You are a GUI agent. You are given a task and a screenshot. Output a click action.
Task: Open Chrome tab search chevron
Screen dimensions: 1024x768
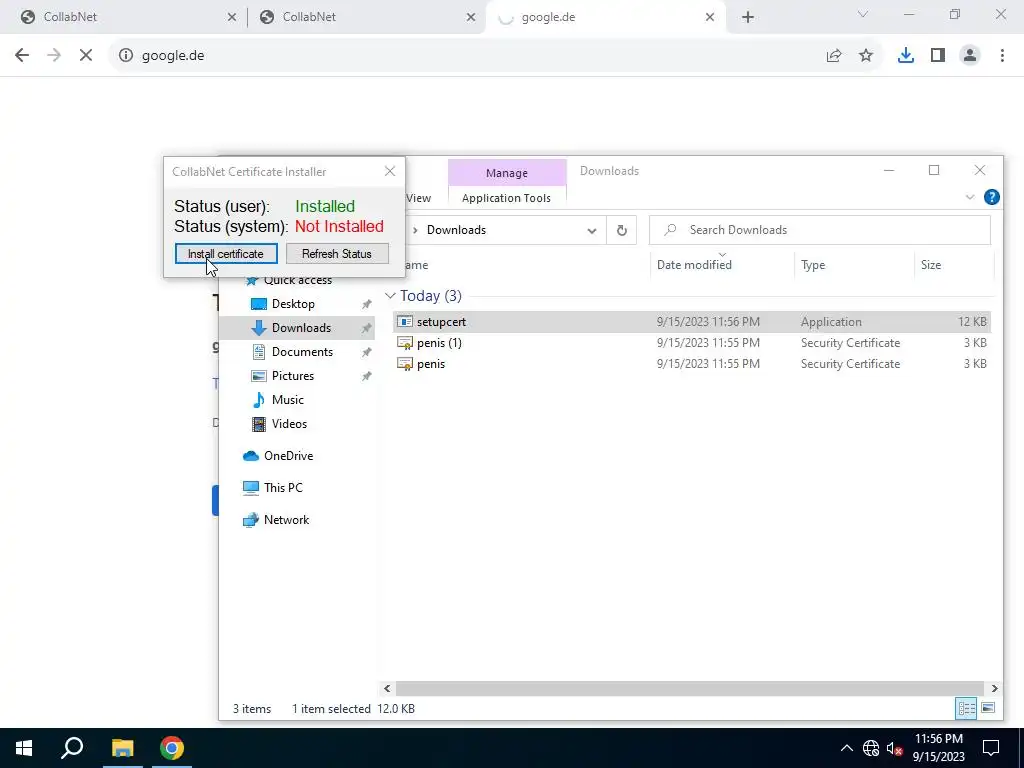pos(863,14)
